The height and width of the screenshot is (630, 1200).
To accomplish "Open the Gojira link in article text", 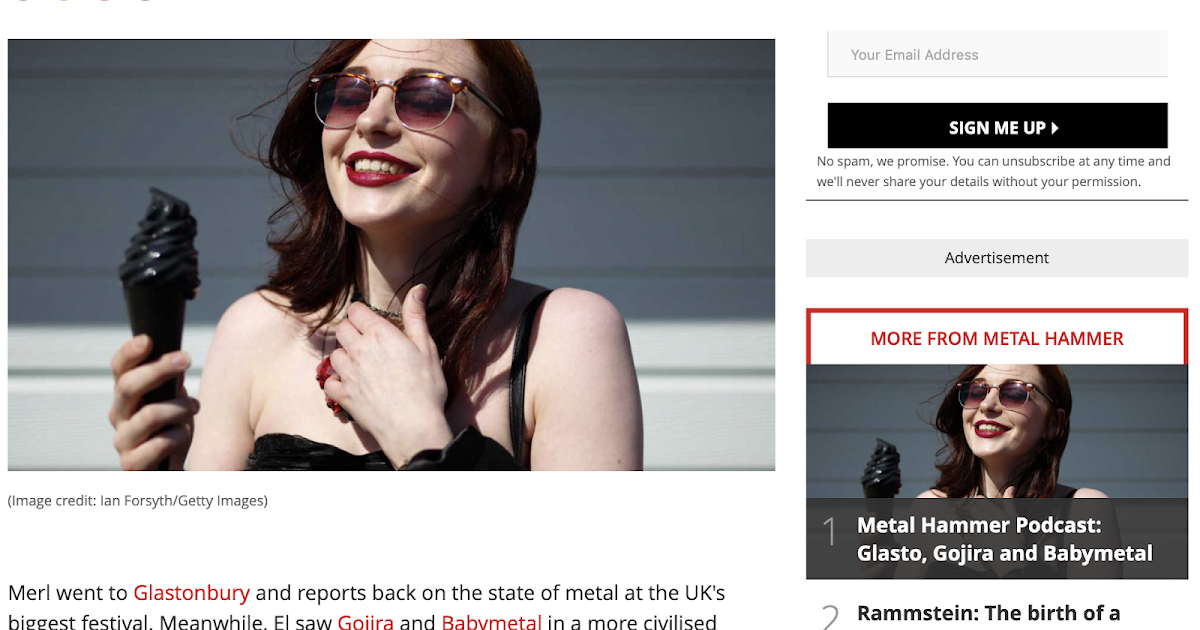I will (365, 622).
